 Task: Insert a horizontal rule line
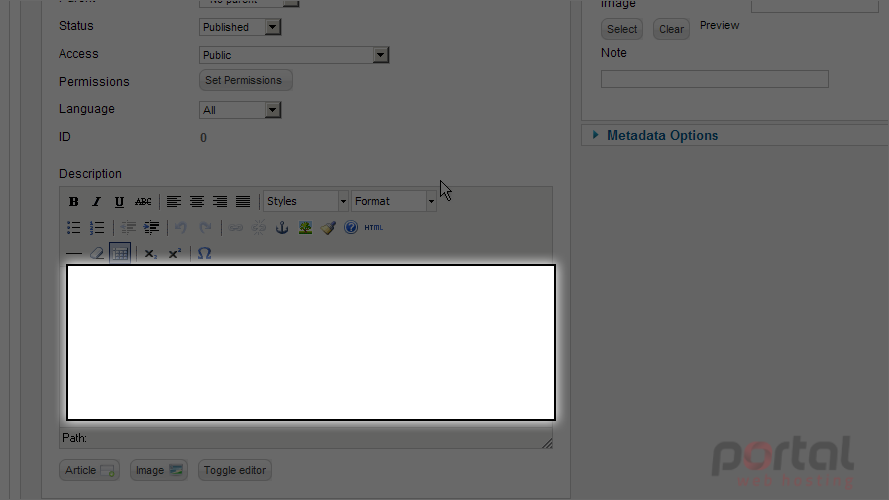point(74,253)
